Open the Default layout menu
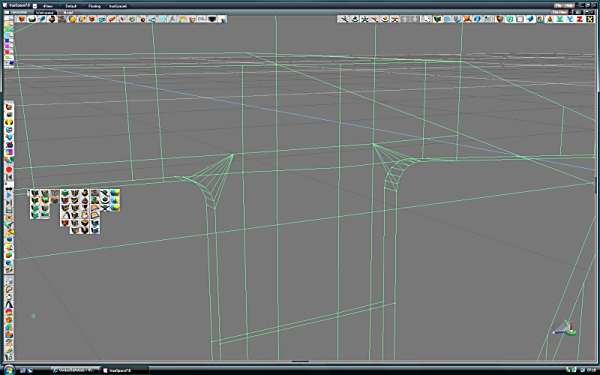The height and width of the screenshot is (375, 600). click(x=71, y=6)
